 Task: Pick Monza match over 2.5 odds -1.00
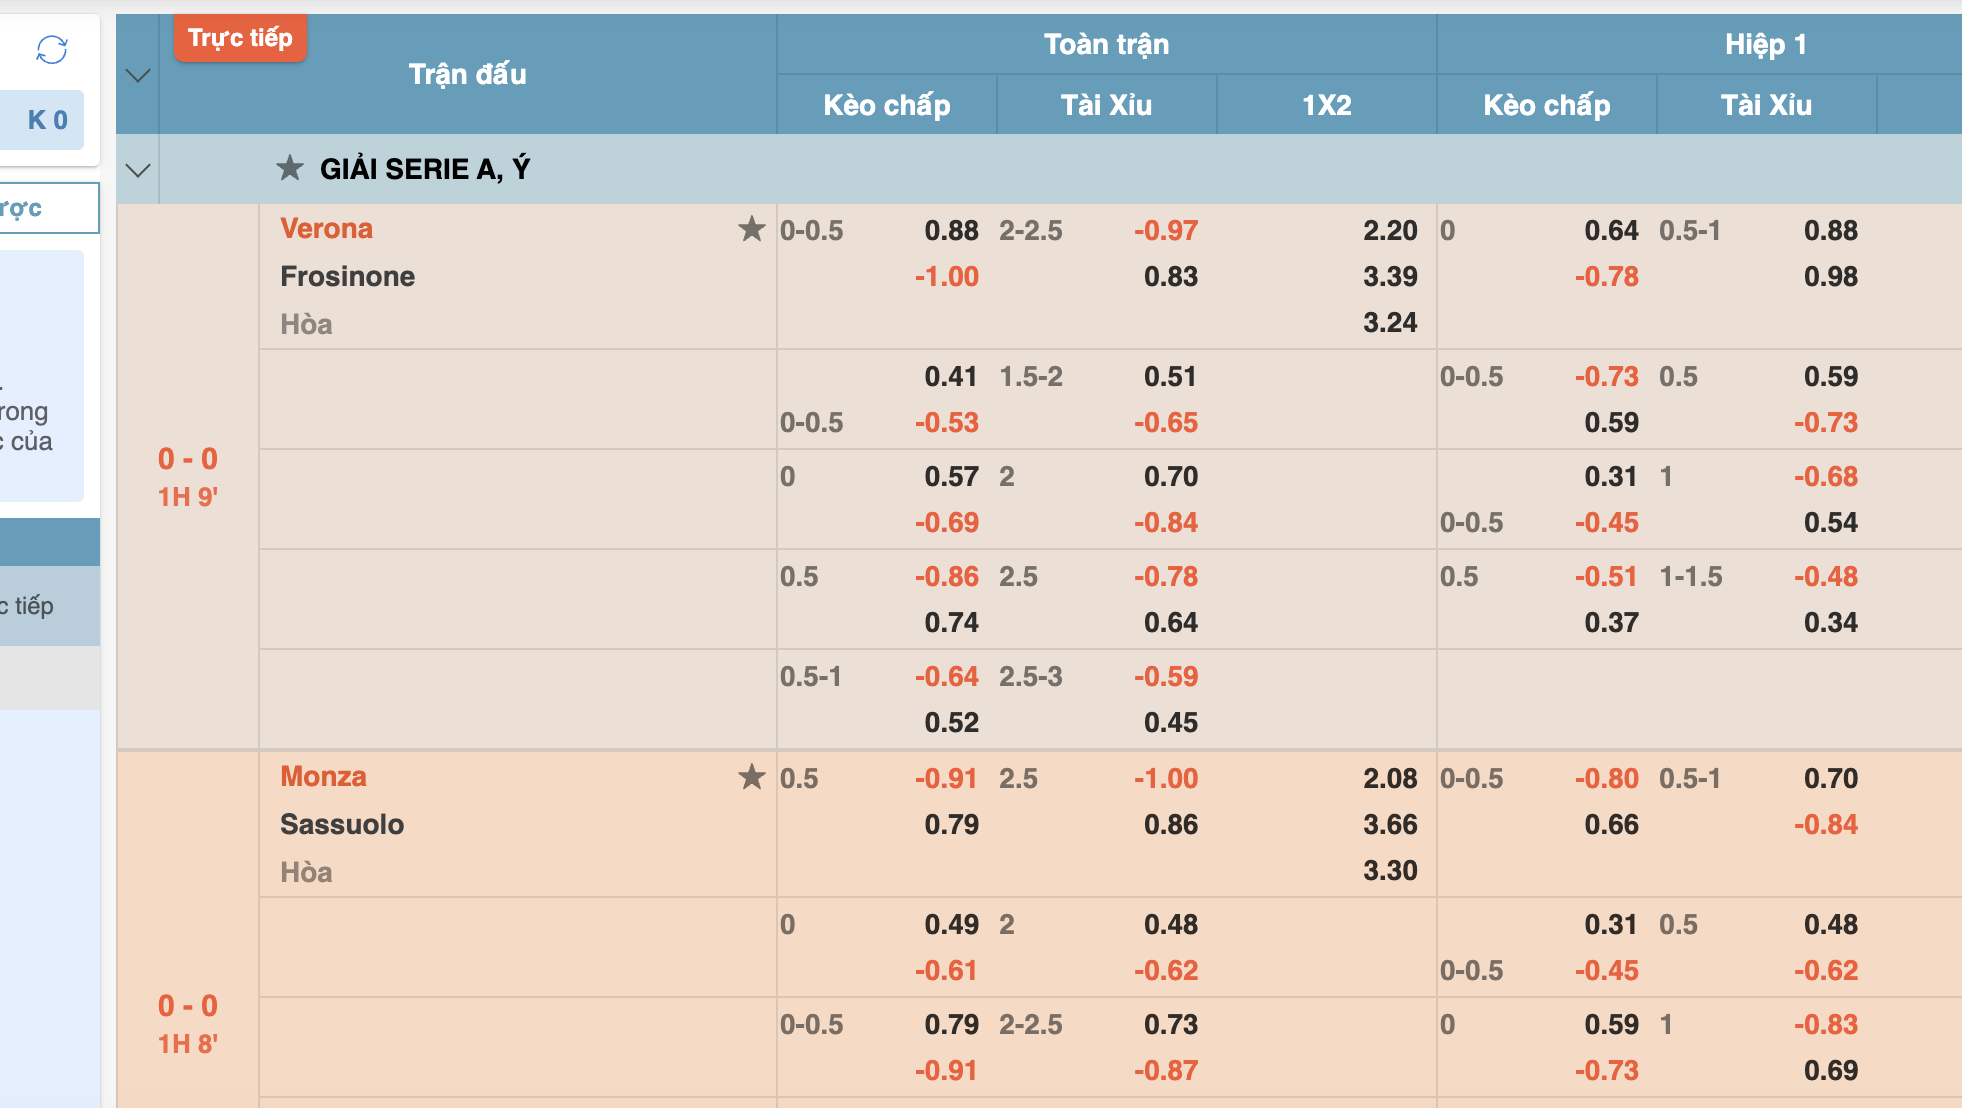click(1165, 779)
